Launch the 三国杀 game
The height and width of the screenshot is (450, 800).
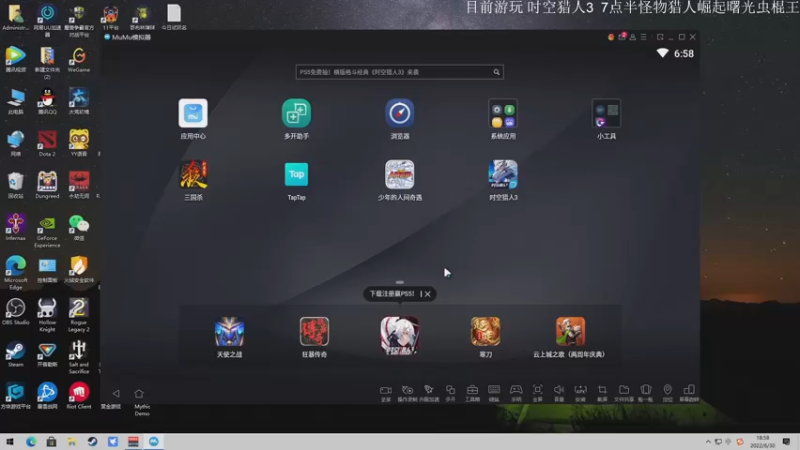click(193, 174)
